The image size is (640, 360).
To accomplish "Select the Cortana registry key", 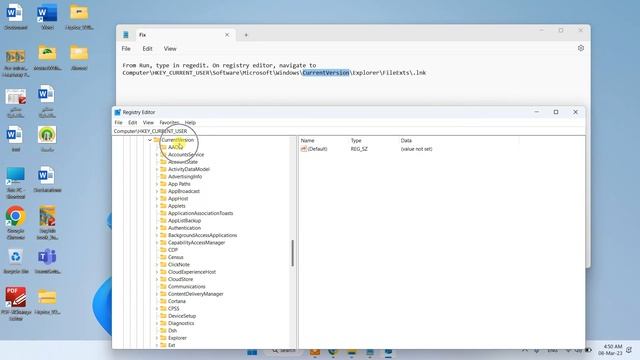I will coord(177,302).
